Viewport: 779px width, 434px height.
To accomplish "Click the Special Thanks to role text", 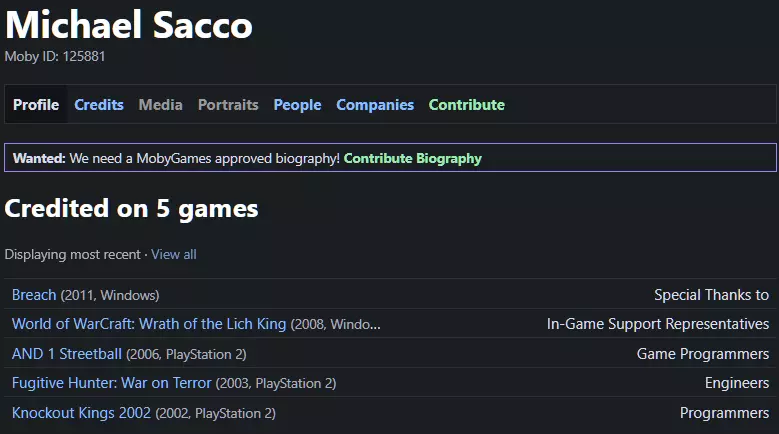I will [711, 295].
